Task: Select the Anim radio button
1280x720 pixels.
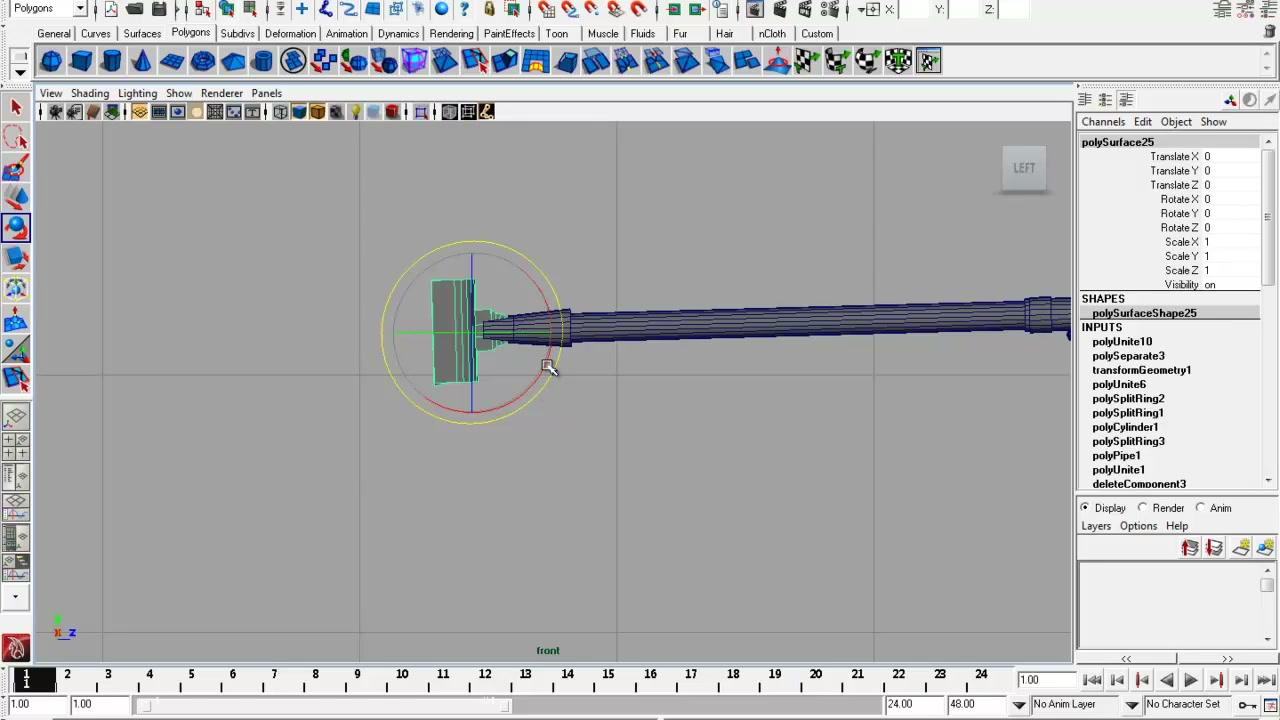Action: pyautogui.click(x=1200, y=508)
